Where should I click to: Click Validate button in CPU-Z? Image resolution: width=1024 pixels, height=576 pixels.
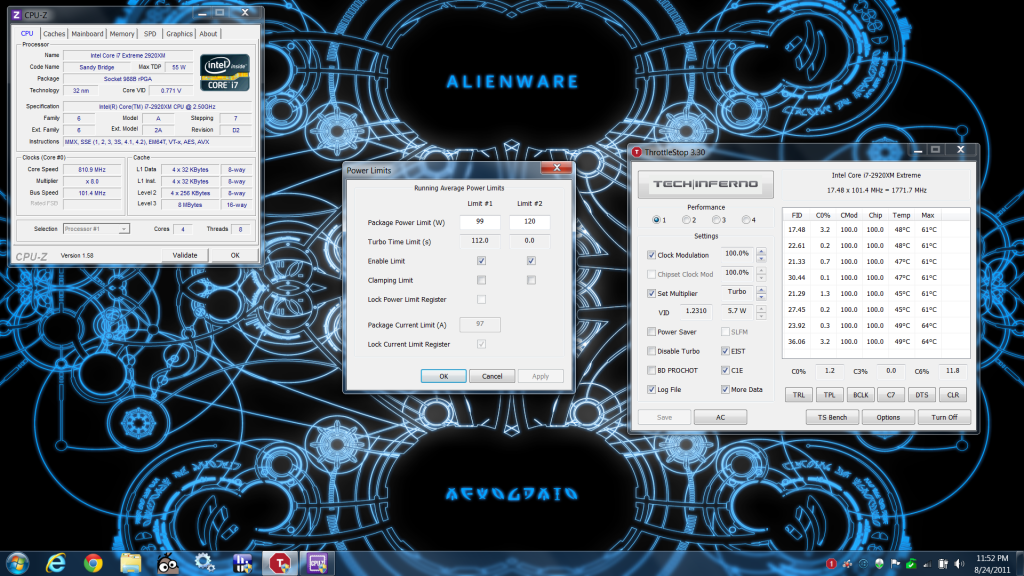(x=185, y=255)
